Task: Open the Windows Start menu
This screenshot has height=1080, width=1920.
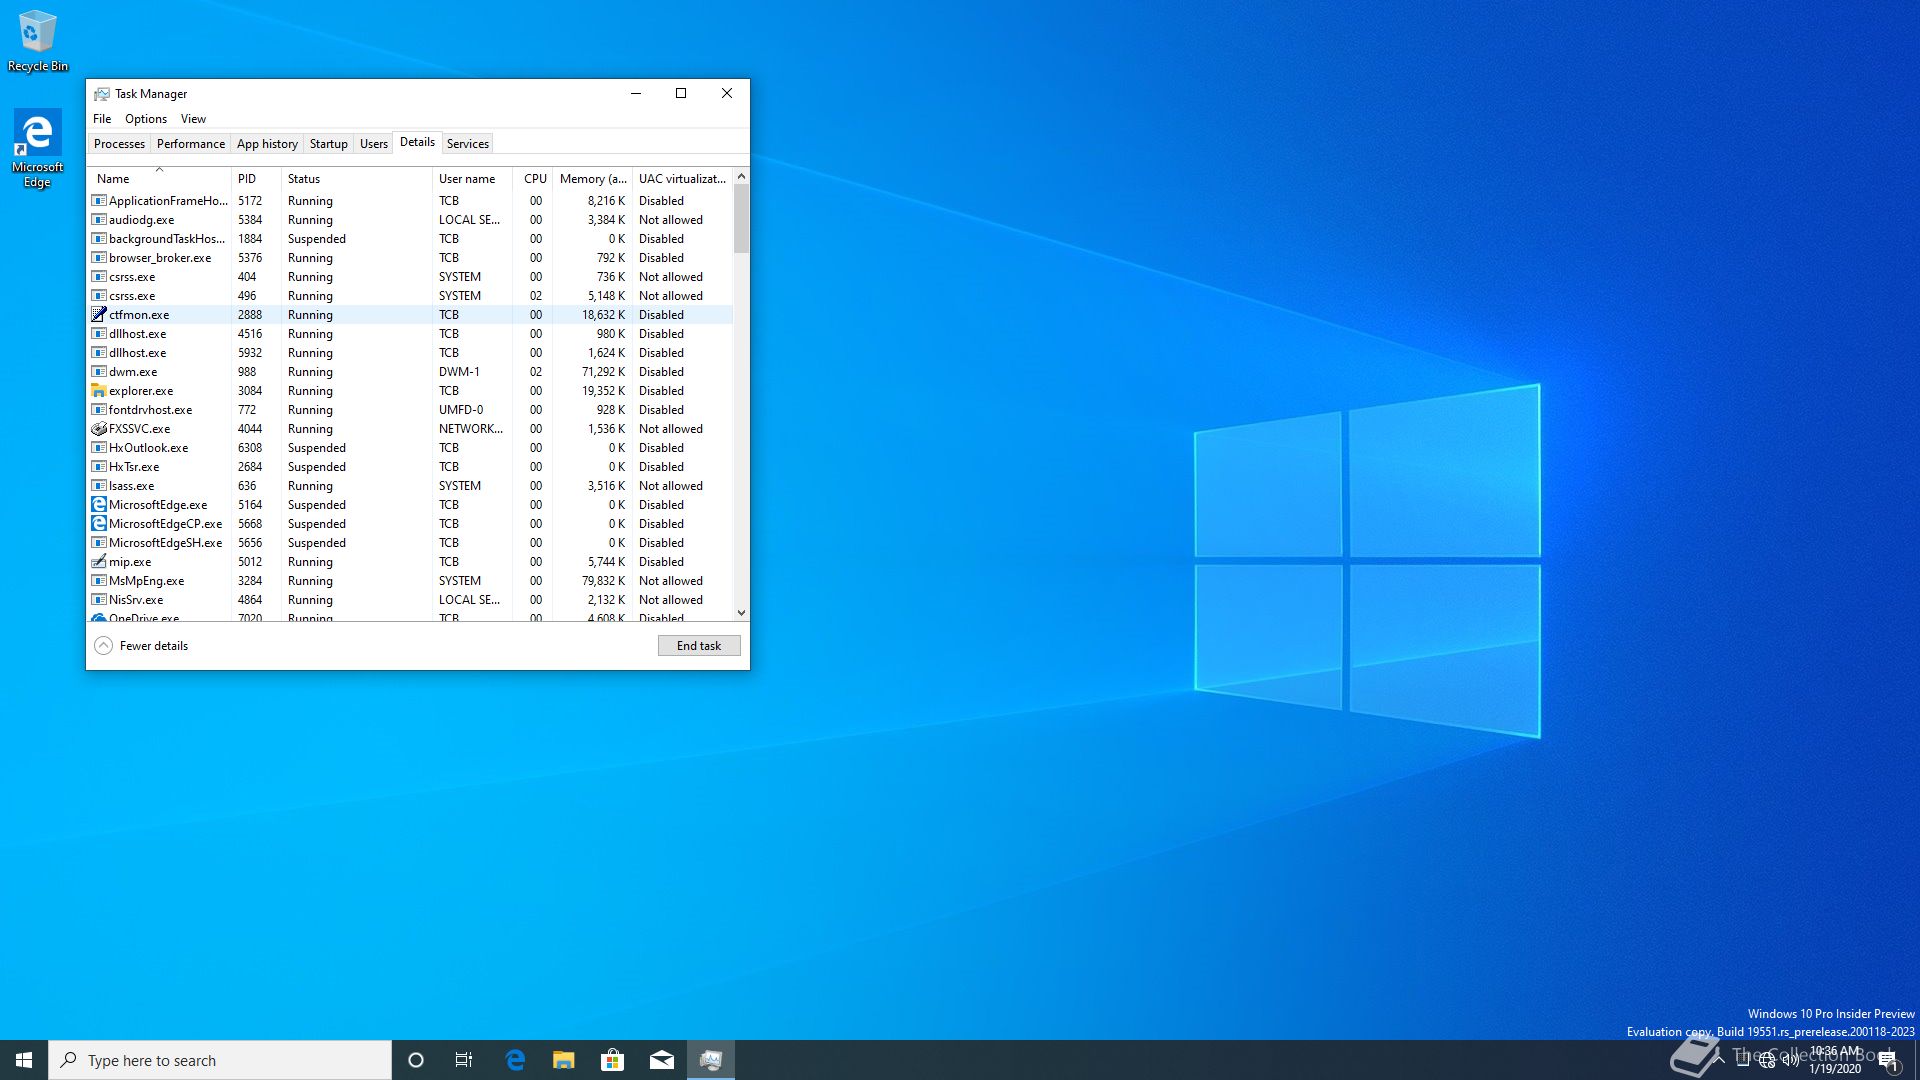Action: pos(24,1060)
